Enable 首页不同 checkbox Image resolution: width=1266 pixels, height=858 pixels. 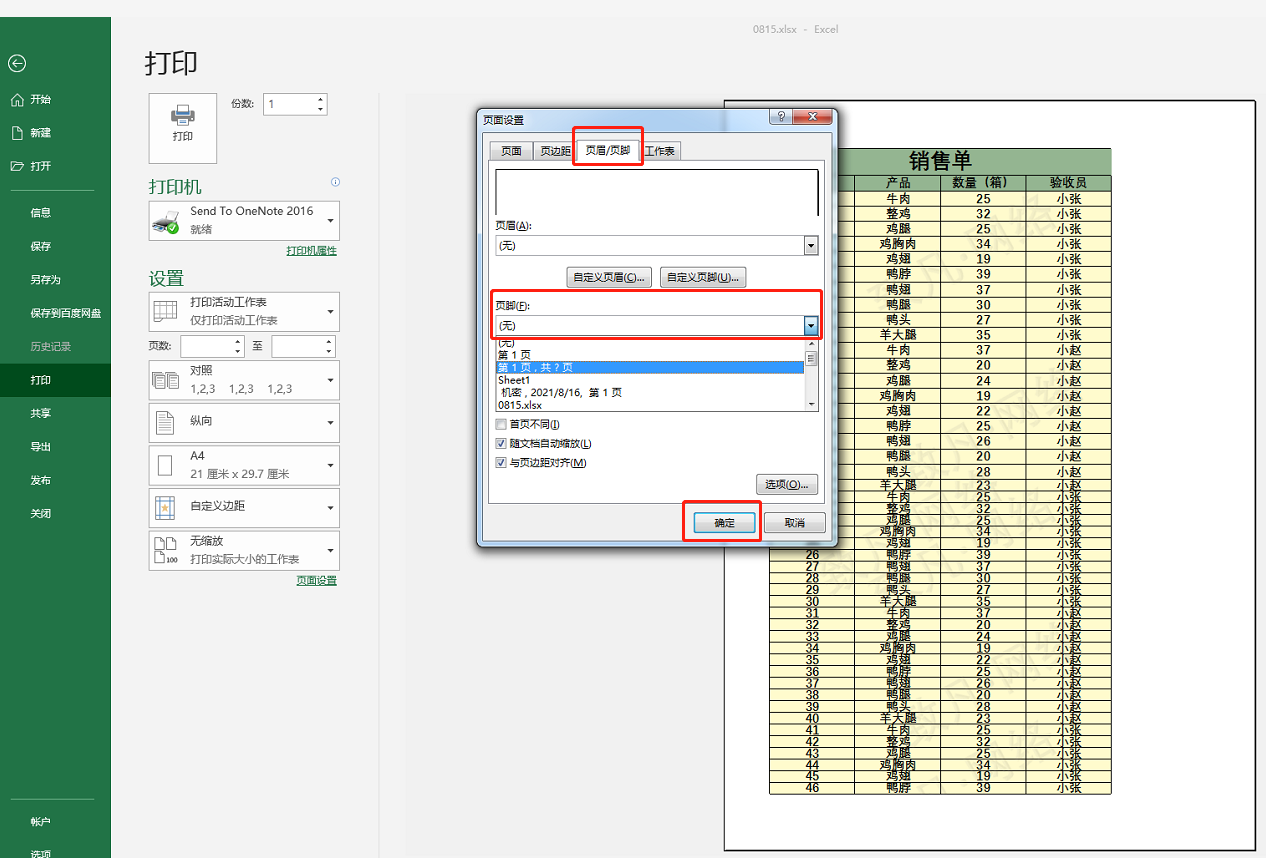click(502, 424)
